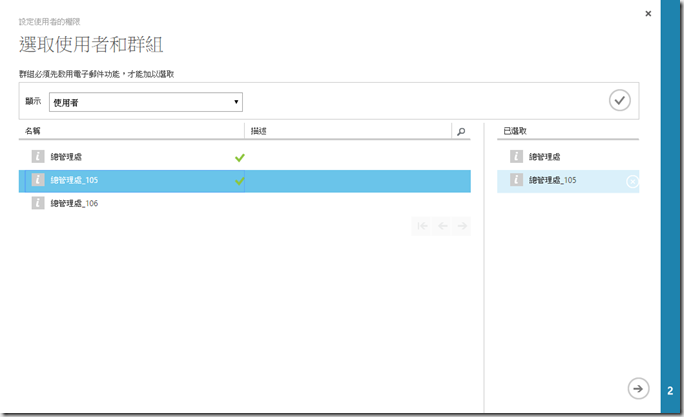
Task: Toggle the green checkmark for 總管理處
Action: [x=239, y=157]
